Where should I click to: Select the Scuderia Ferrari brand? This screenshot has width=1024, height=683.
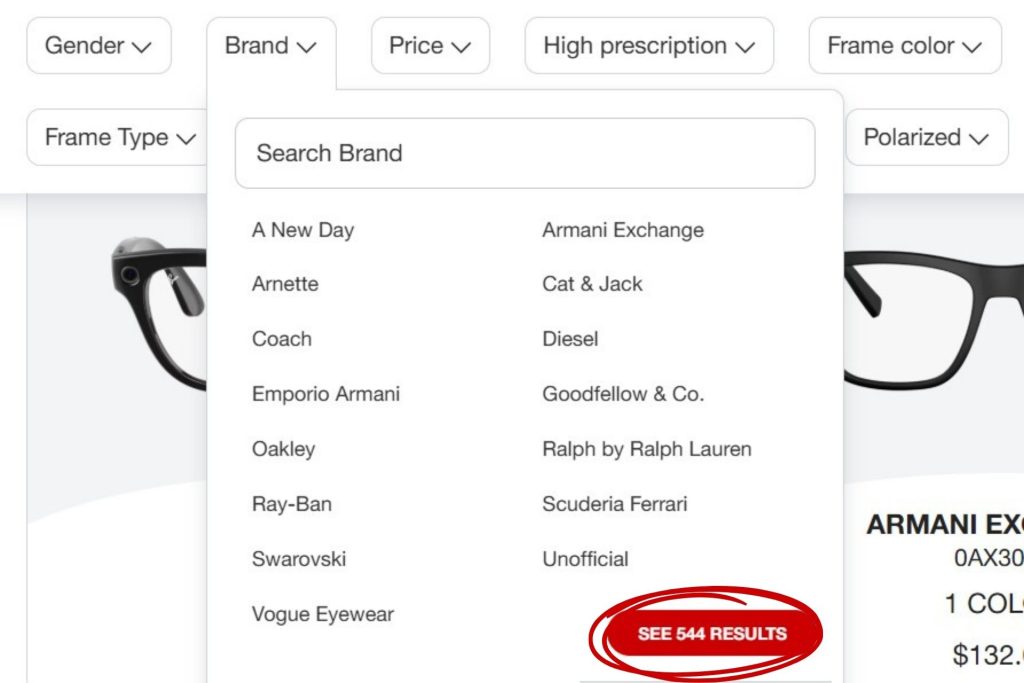tap(613, 503)
